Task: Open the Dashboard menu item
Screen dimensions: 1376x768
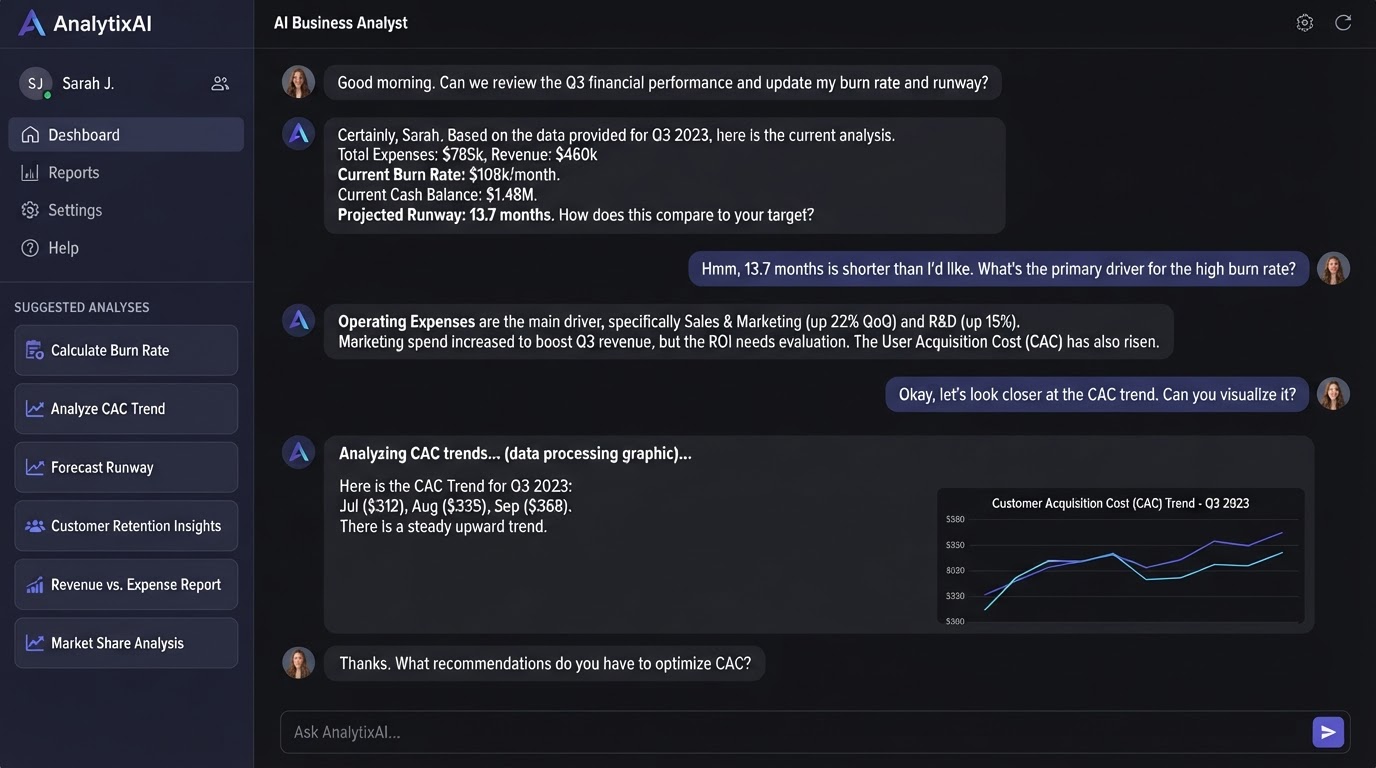Action: pos(126,135)
